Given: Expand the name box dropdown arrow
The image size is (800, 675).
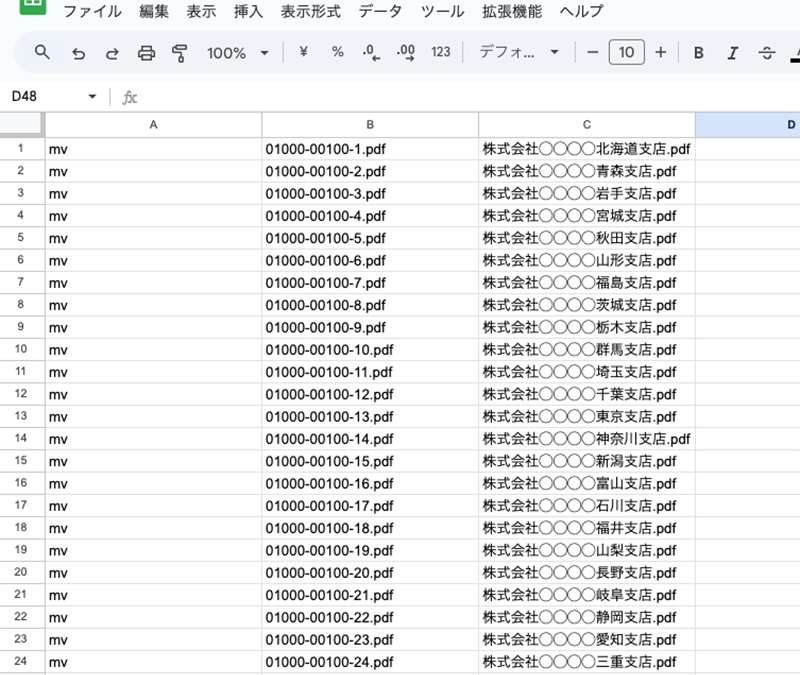Looking at the screenshot, I should coord(92,97).
